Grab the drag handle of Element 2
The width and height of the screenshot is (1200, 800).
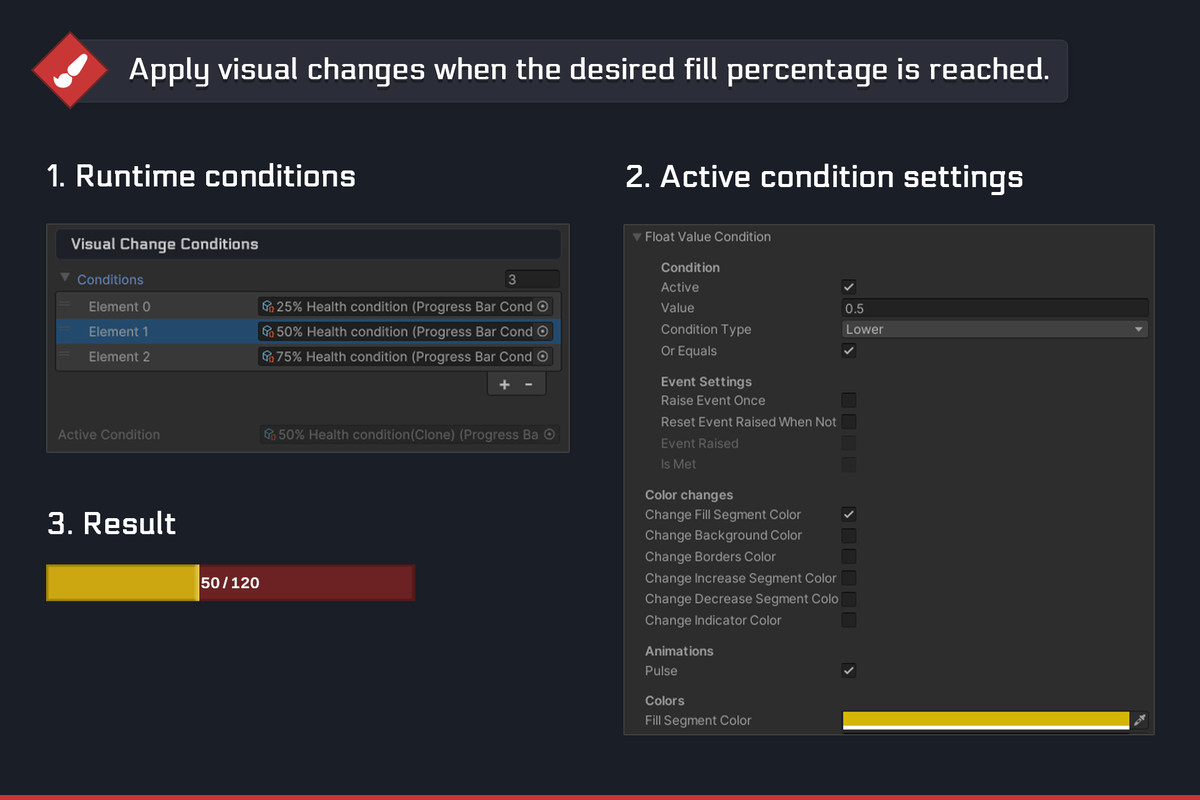[x=64, y=354]
